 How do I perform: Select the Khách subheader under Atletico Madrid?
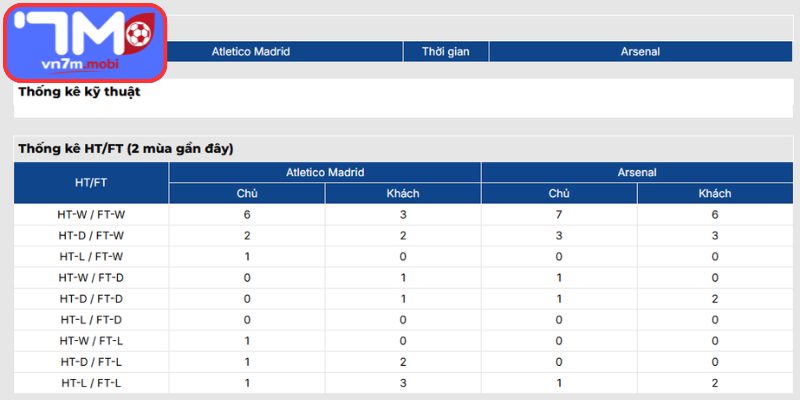403,193
